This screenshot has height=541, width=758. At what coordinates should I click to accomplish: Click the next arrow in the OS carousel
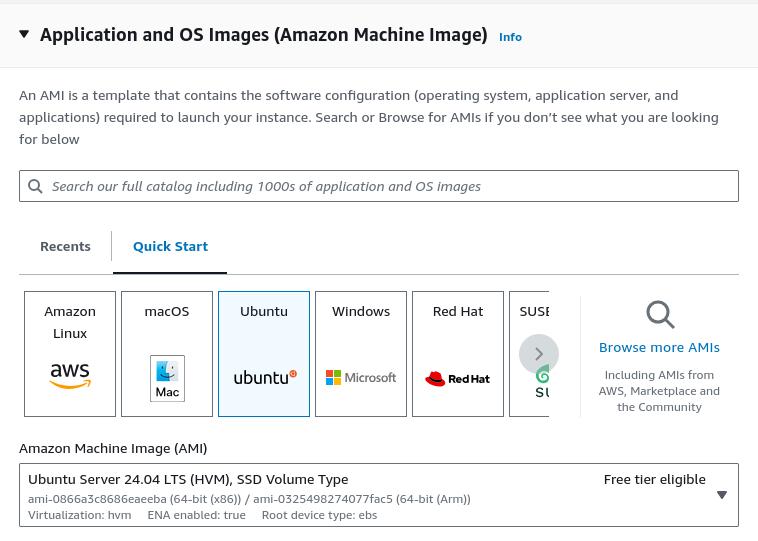tap(539, 354)
